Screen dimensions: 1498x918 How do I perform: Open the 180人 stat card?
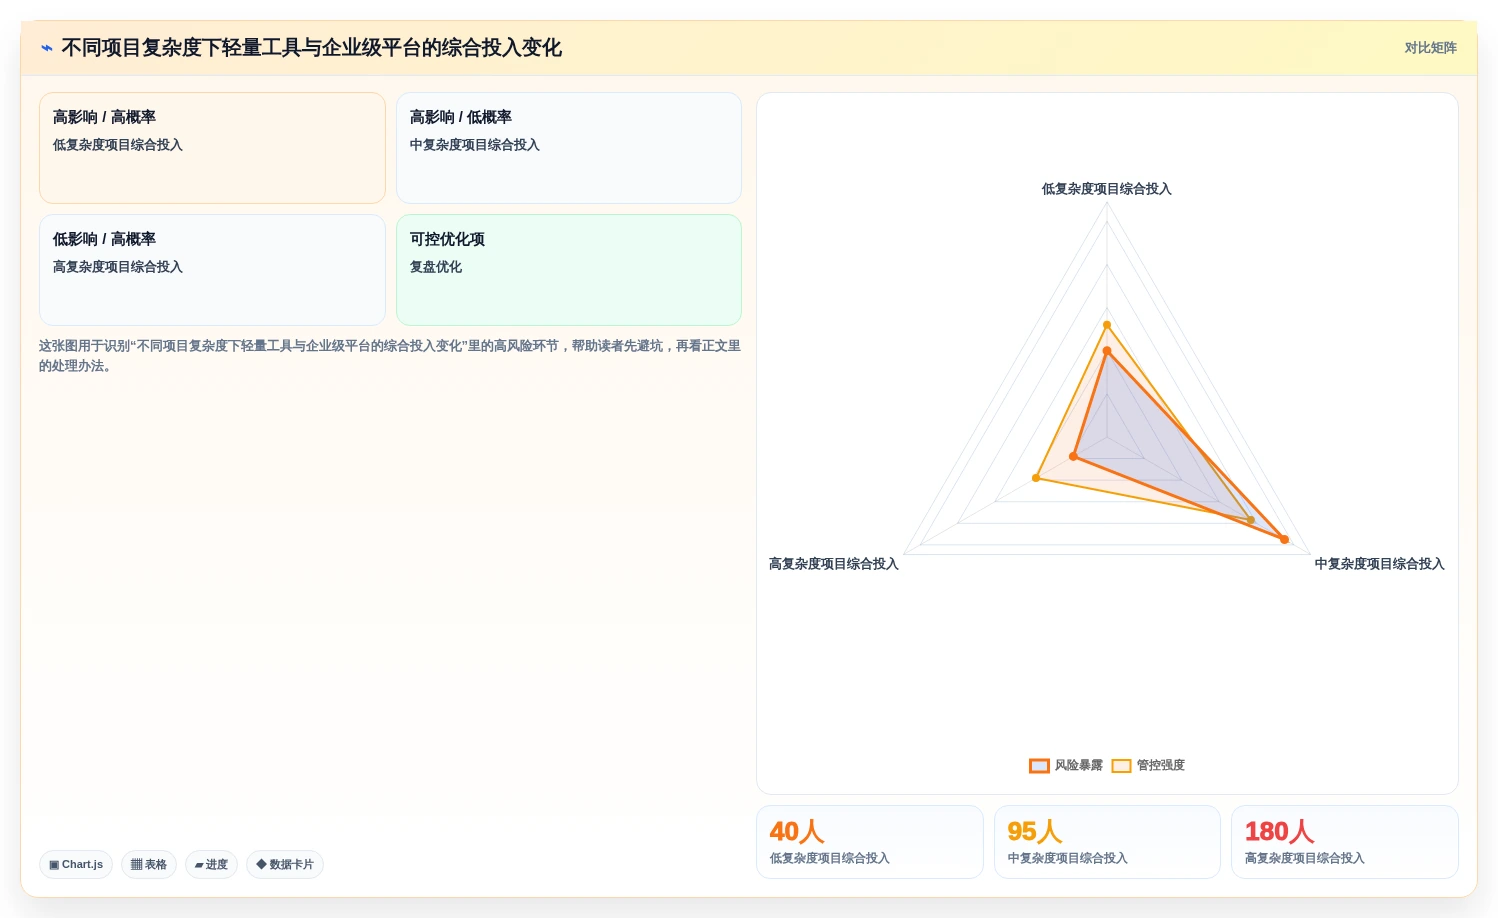pos(1345,842)
